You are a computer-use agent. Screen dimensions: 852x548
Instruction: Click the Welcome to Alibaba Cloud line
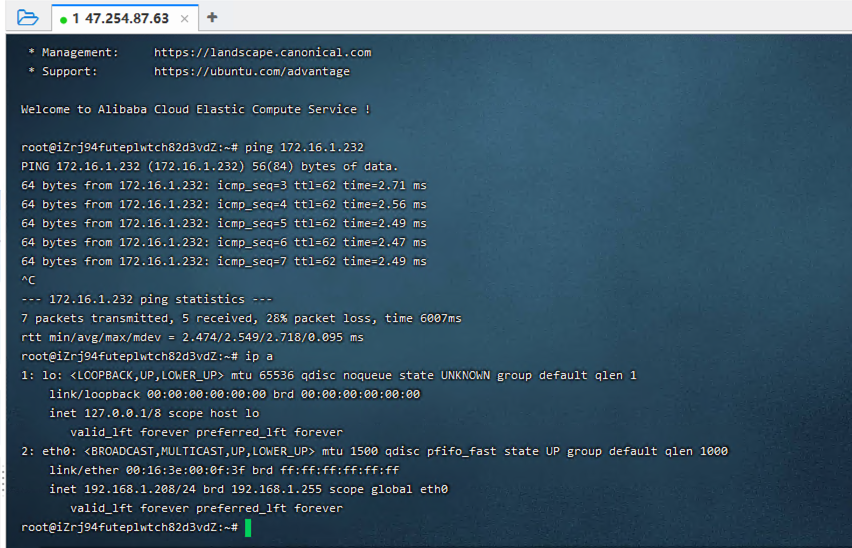coord(195,109)
